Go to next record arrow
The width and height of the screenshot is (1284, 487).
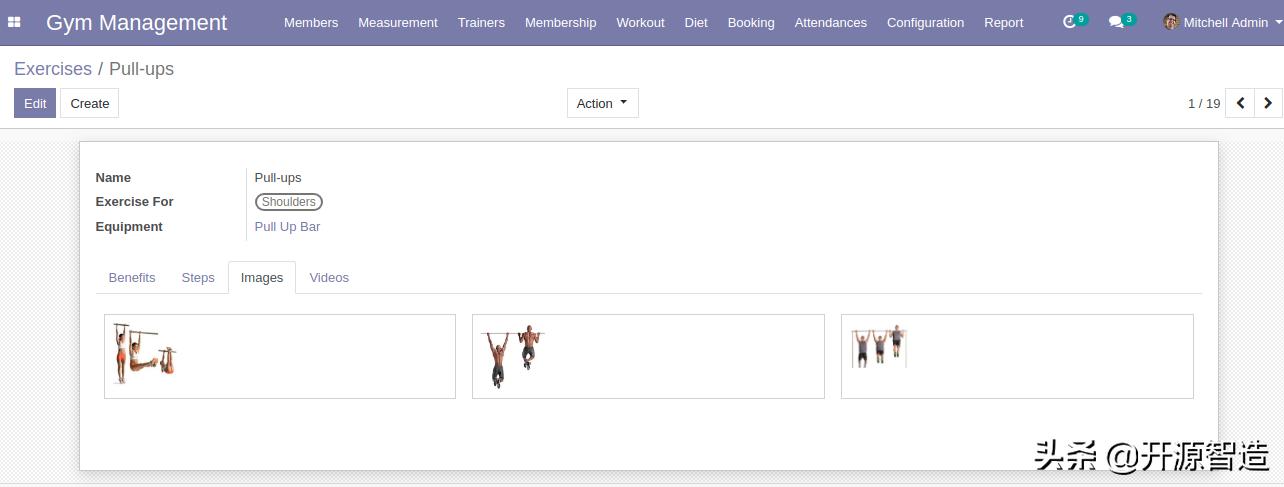(x=1268, y=103)
